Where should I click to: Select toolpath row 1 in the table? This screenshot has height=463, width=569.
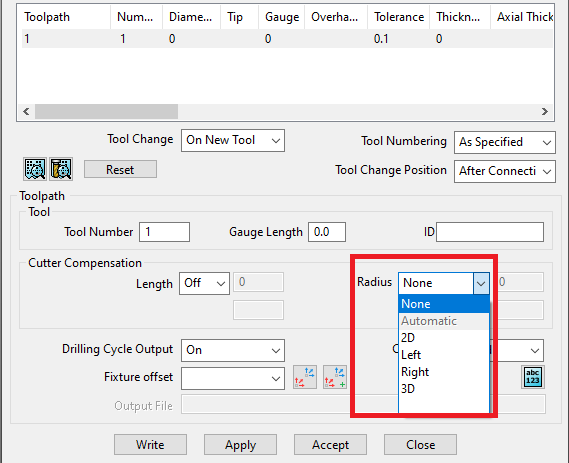click(x=287, y=39)
